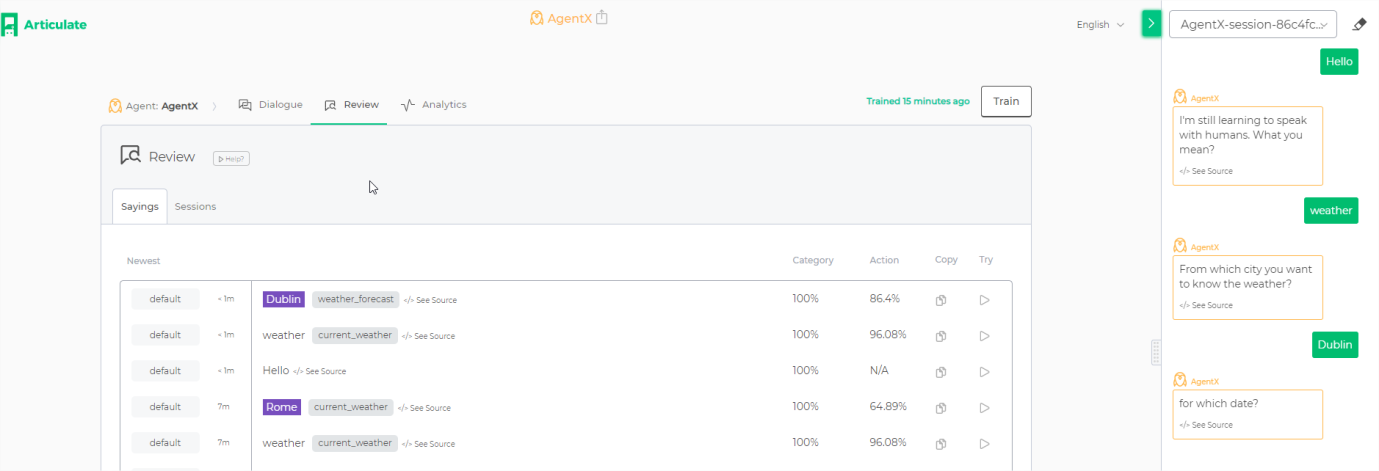Switch to the Analytics tab
Image resolution: width=1379 pixels, height=471 pixels.
[433, 105]
